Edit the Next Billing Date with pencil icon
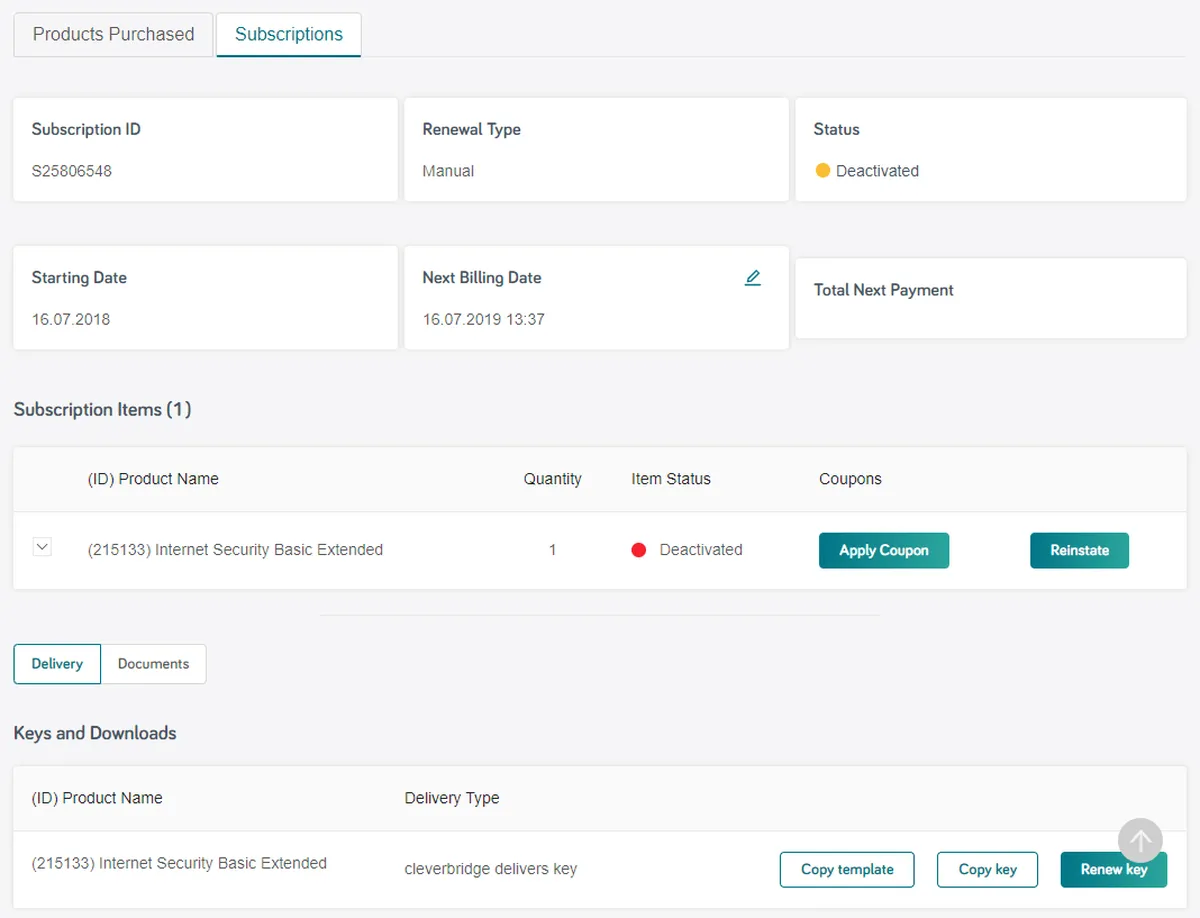The image size is (1200, 918). [753, 278]
